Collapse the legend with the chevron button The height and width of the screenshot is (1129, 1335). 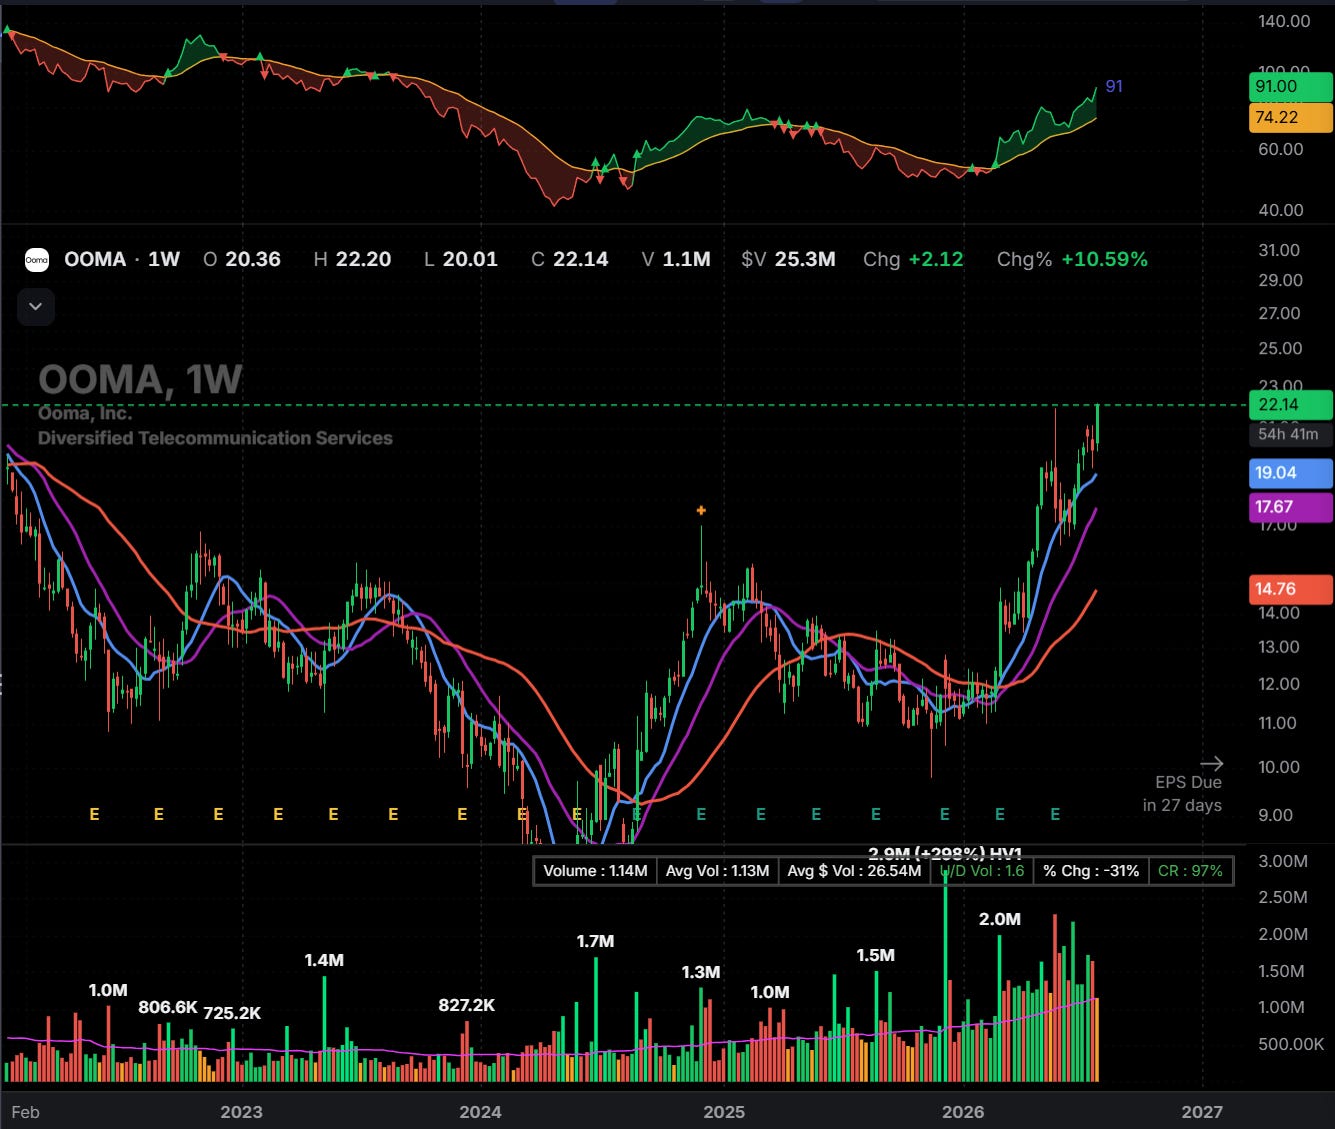pos(36,306)
